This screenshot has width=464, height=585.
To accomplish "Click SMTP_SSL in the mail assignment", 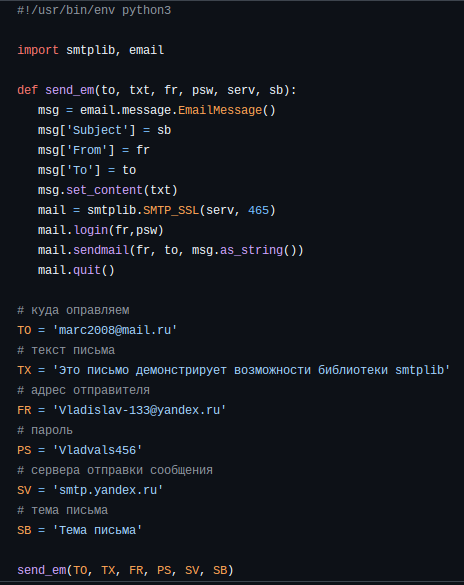I will [171, 210].
